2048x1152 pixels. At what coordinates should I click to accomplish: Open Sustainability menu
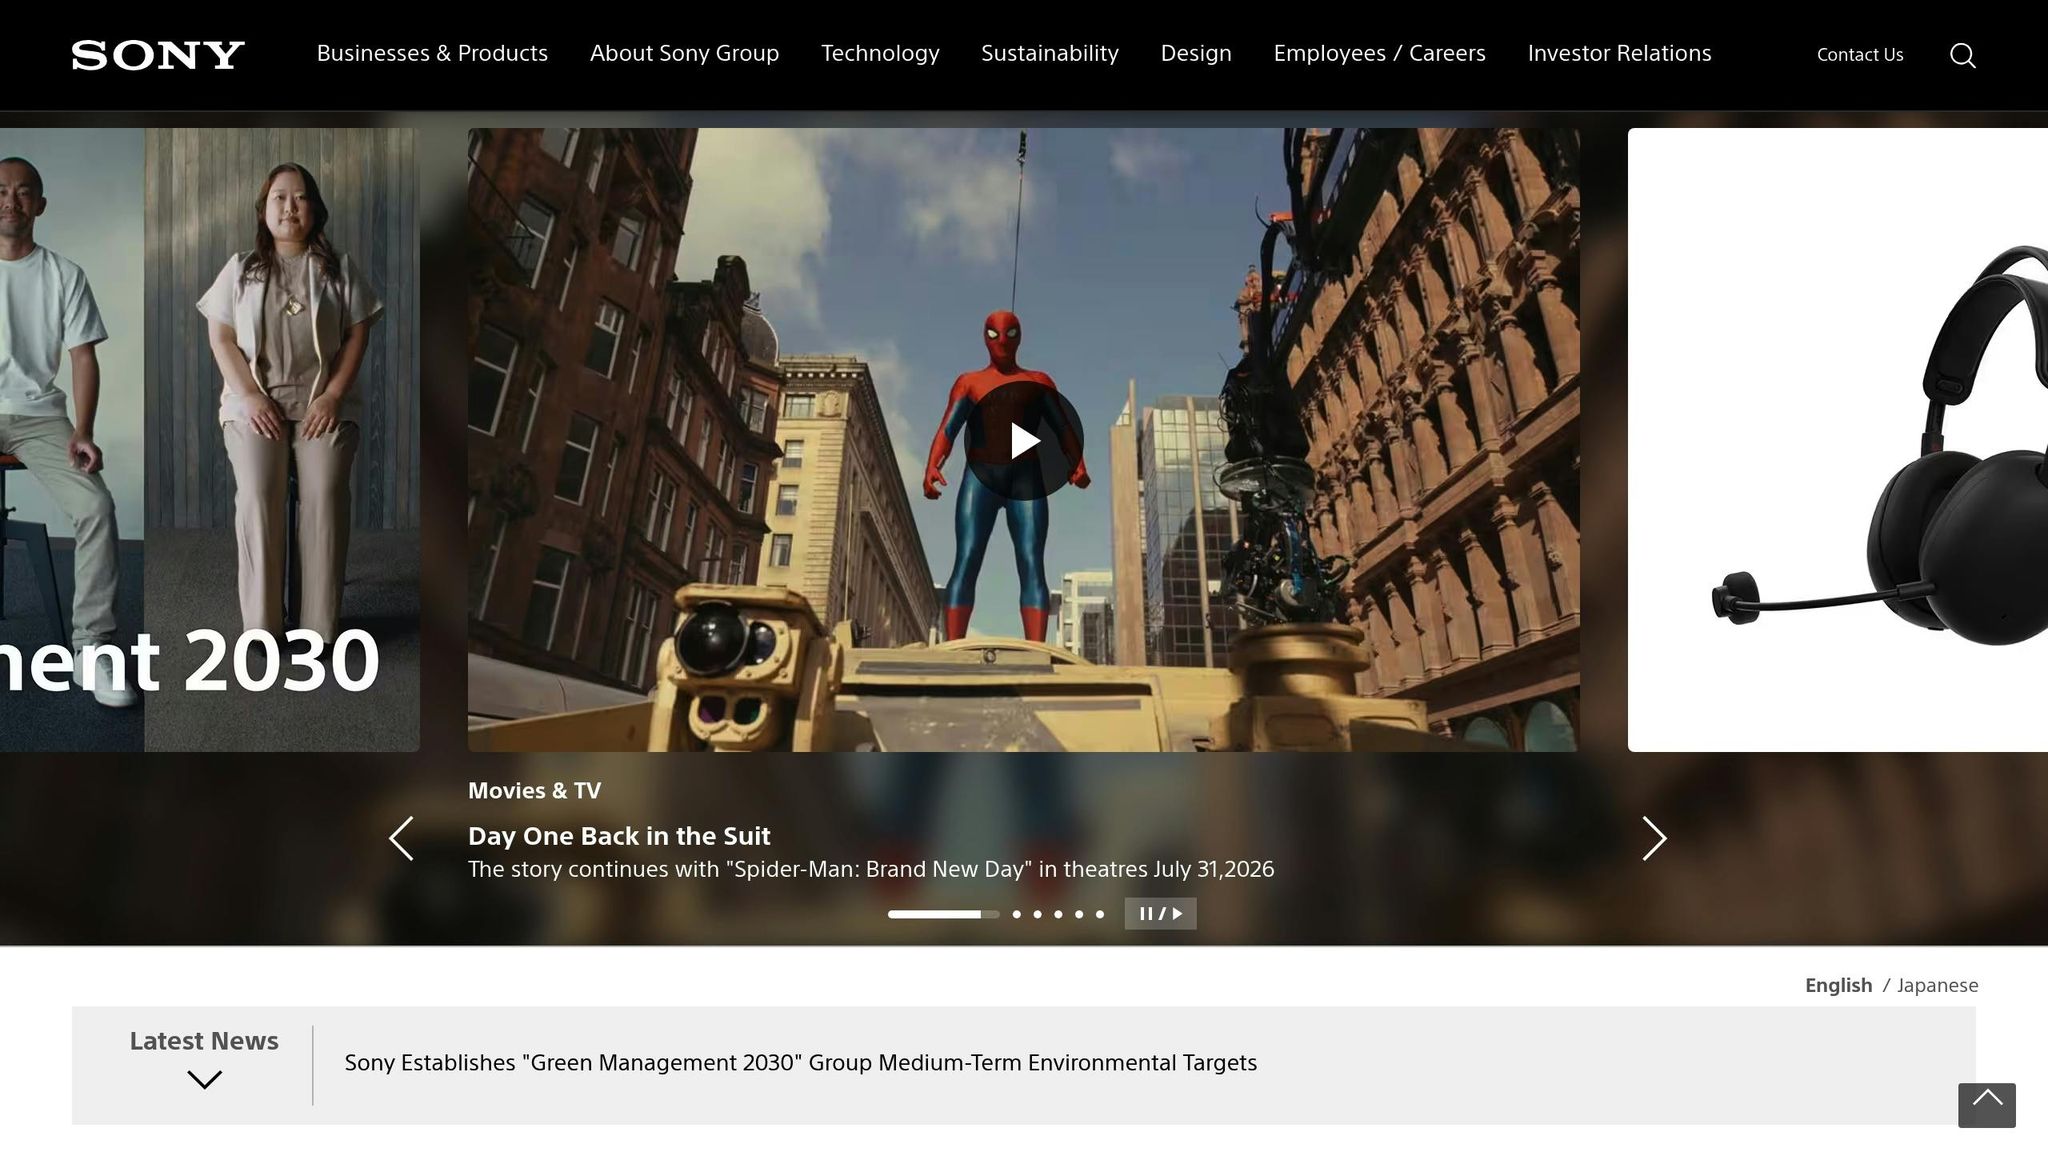(1050, 53)
